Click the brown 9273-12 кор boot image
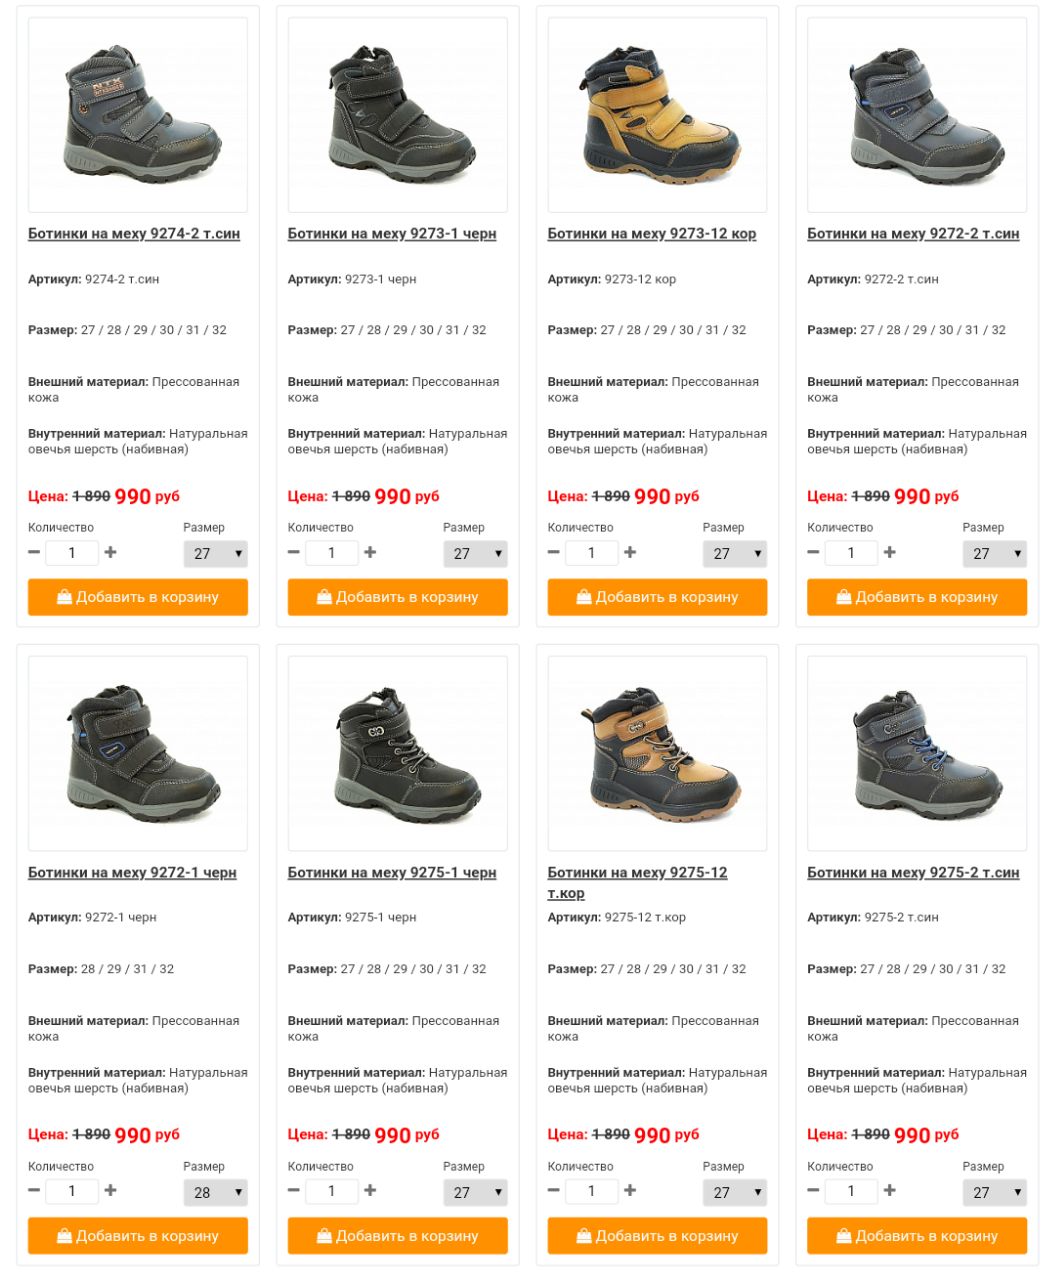 tap(657, 115)
